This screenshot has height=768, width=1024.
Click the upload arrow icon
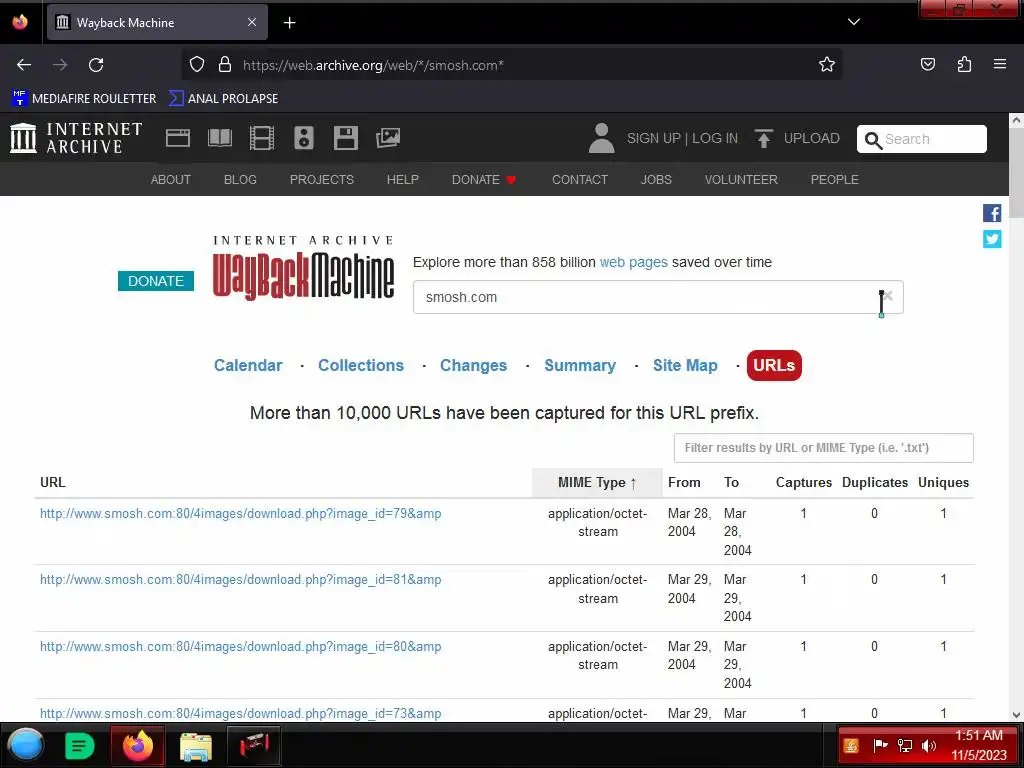tap(763, 138)
